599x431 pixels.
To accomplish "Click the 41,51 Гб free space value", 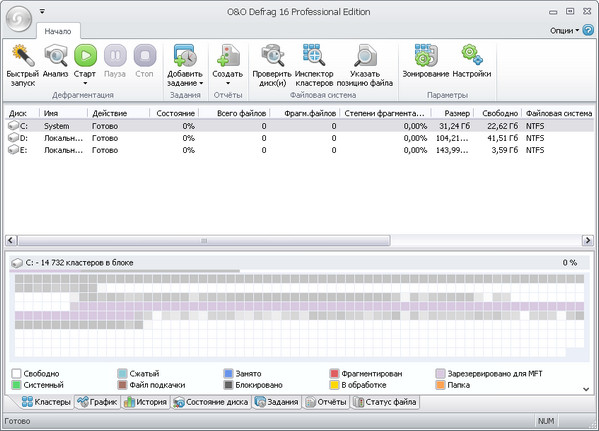I will pyautogui.click(x=502, y=138).
